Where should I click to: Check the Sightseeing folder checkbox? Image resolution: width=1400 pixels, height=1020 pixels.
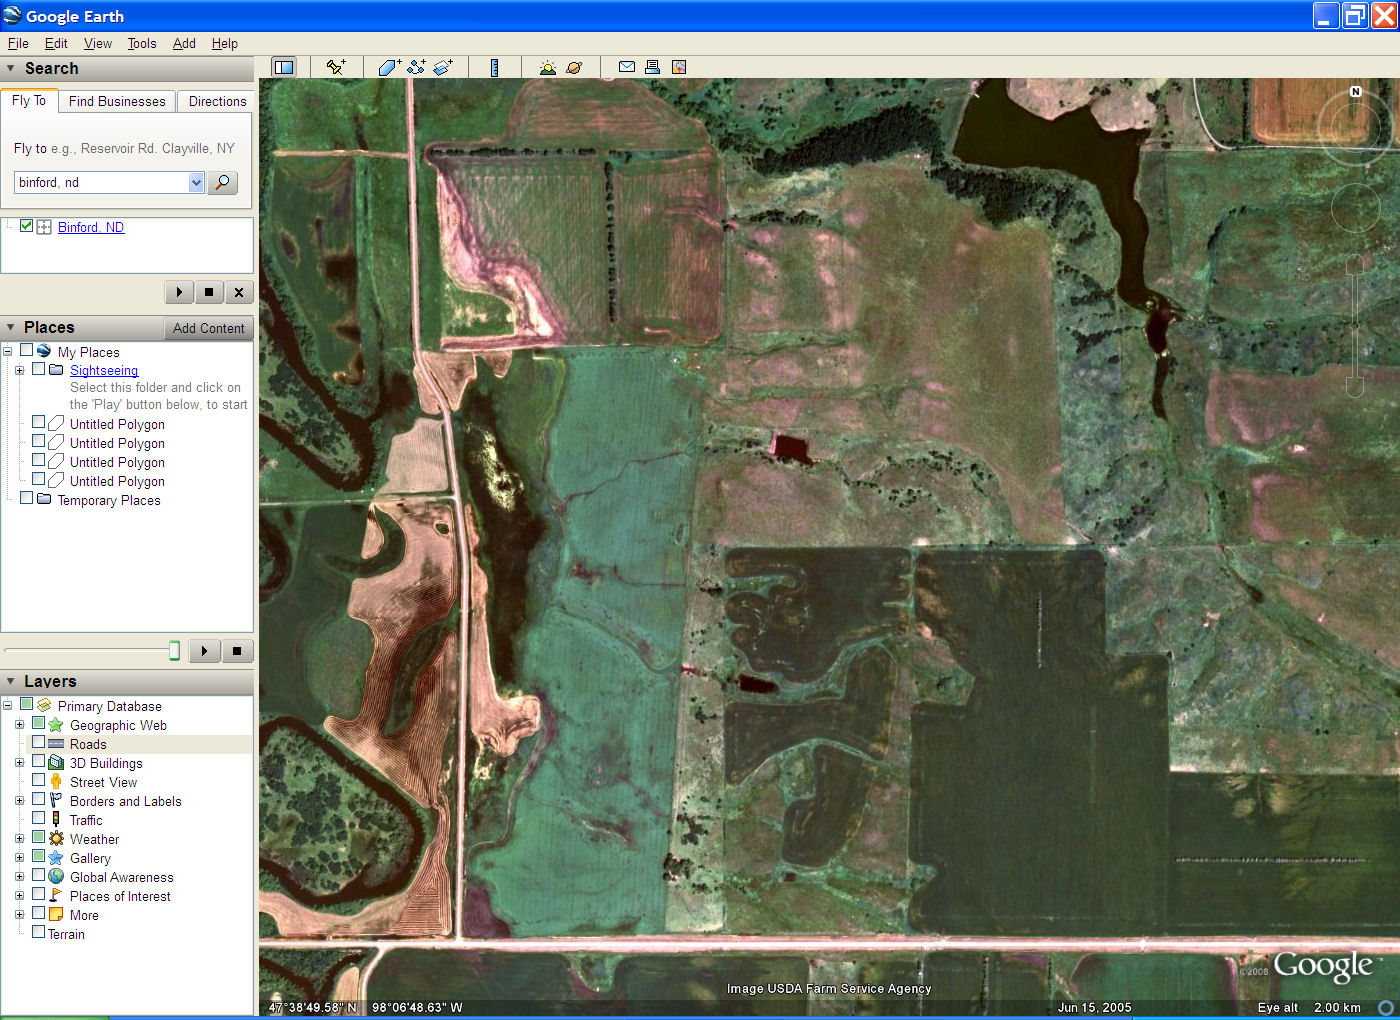[39, 369]
